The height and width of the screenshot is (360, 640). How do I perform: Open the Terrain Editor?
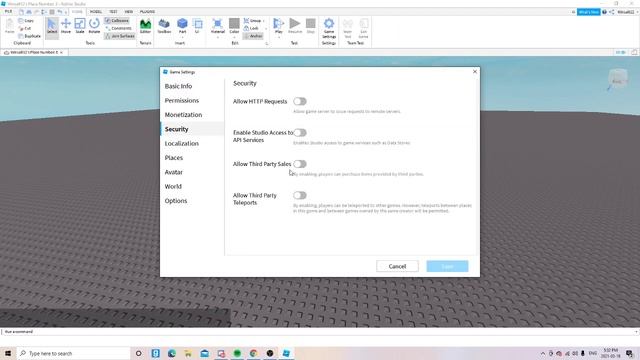(x=145, y=26)
